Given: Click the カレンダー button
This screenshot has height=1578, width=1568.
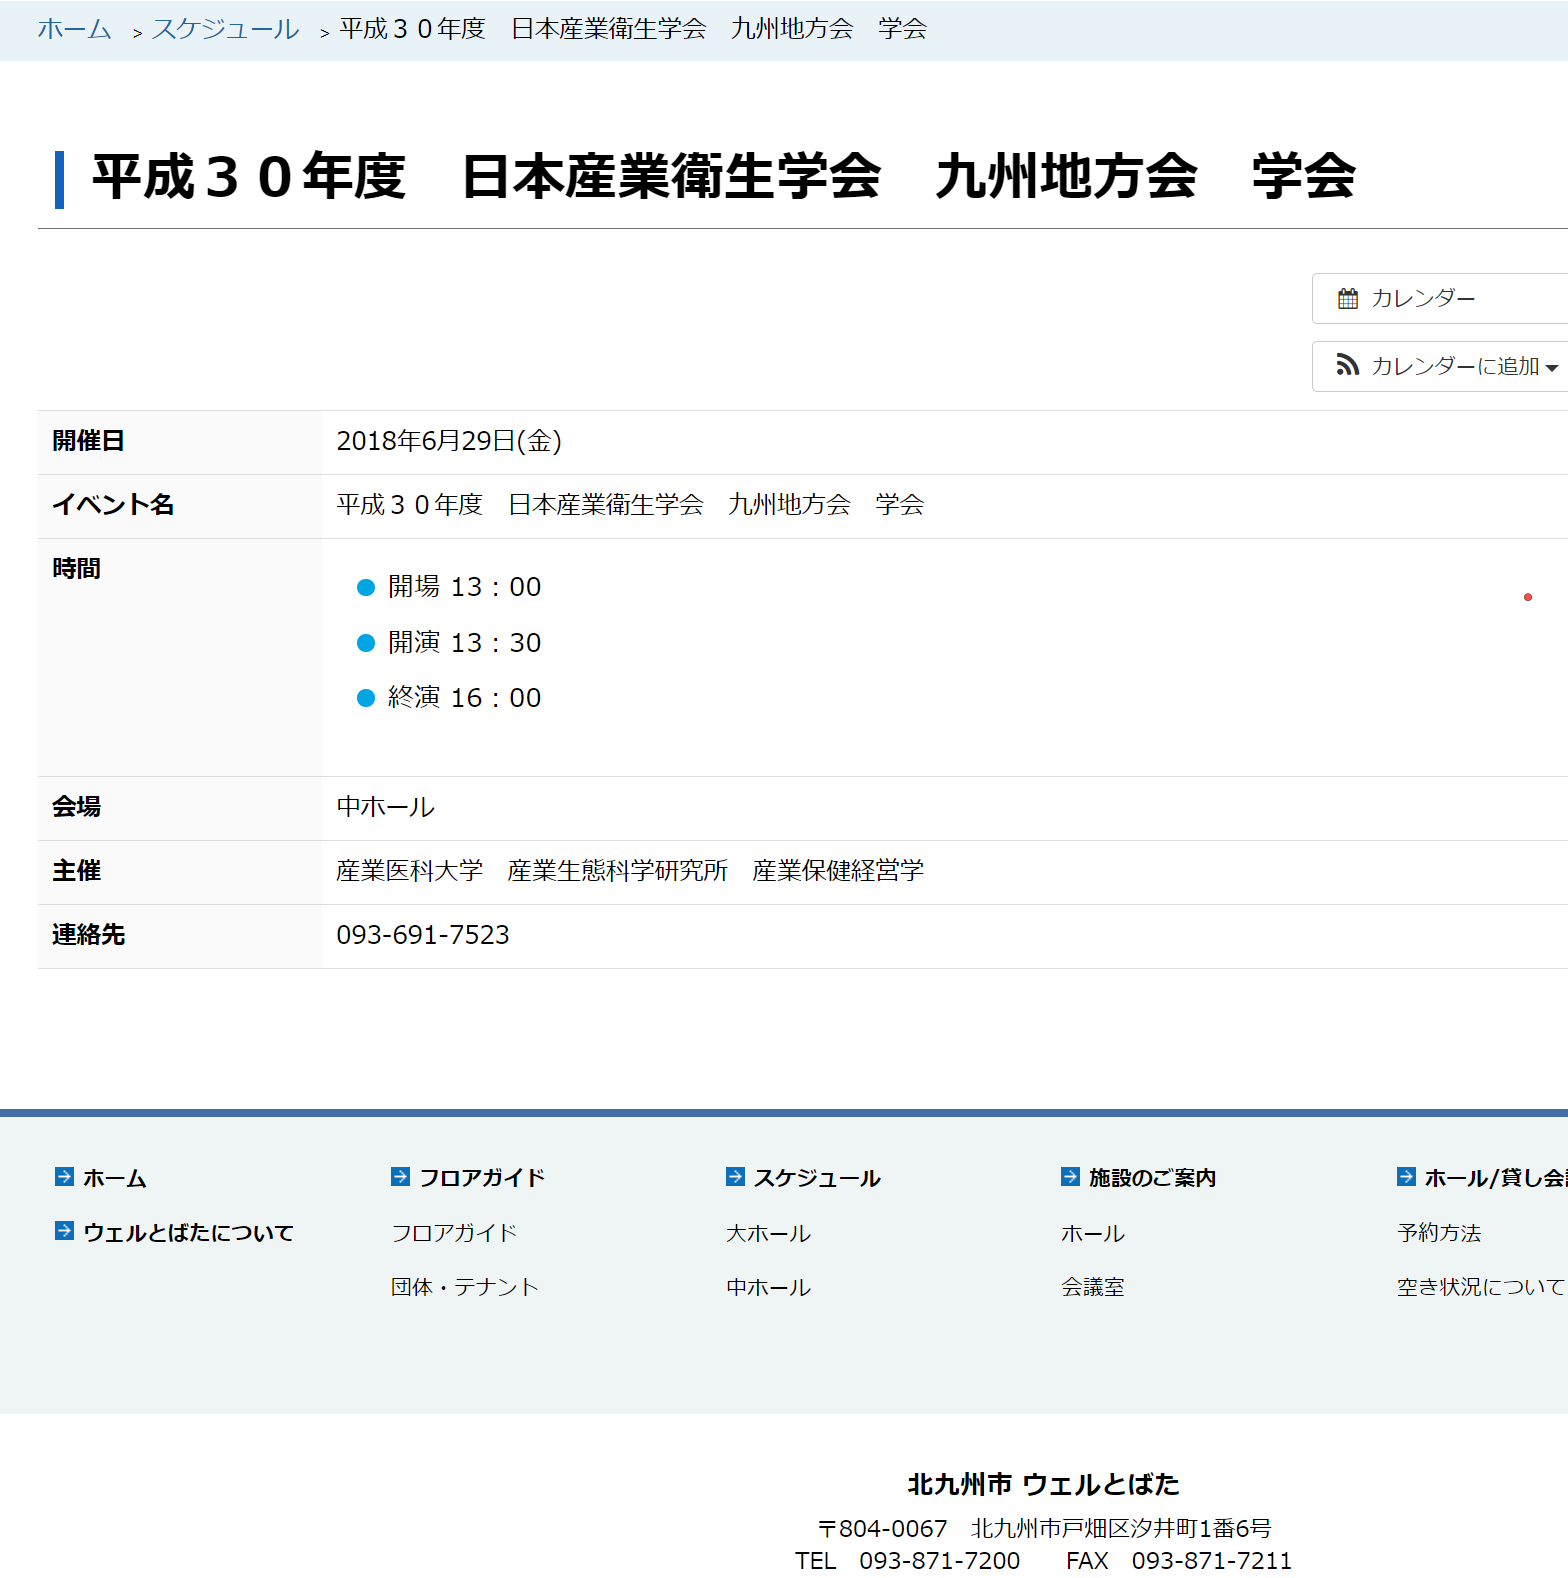Looking at the screenshot, I should click(x=1440, y=298).
